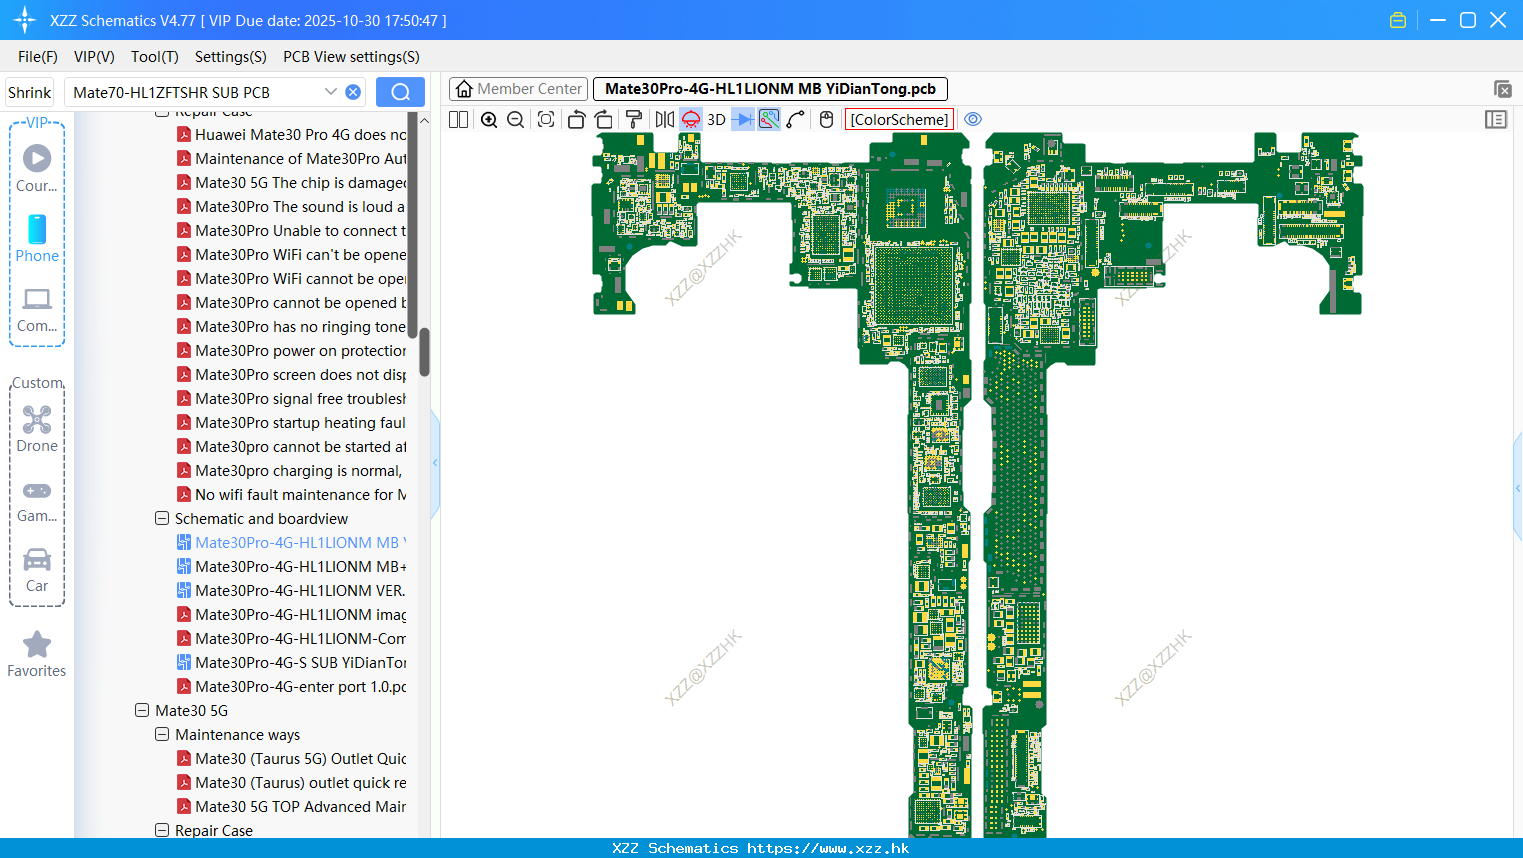The width and height of the screenshot is (1523, 858).
Task: Select the curve routing tool icon
Action: (x=795, y=119)
